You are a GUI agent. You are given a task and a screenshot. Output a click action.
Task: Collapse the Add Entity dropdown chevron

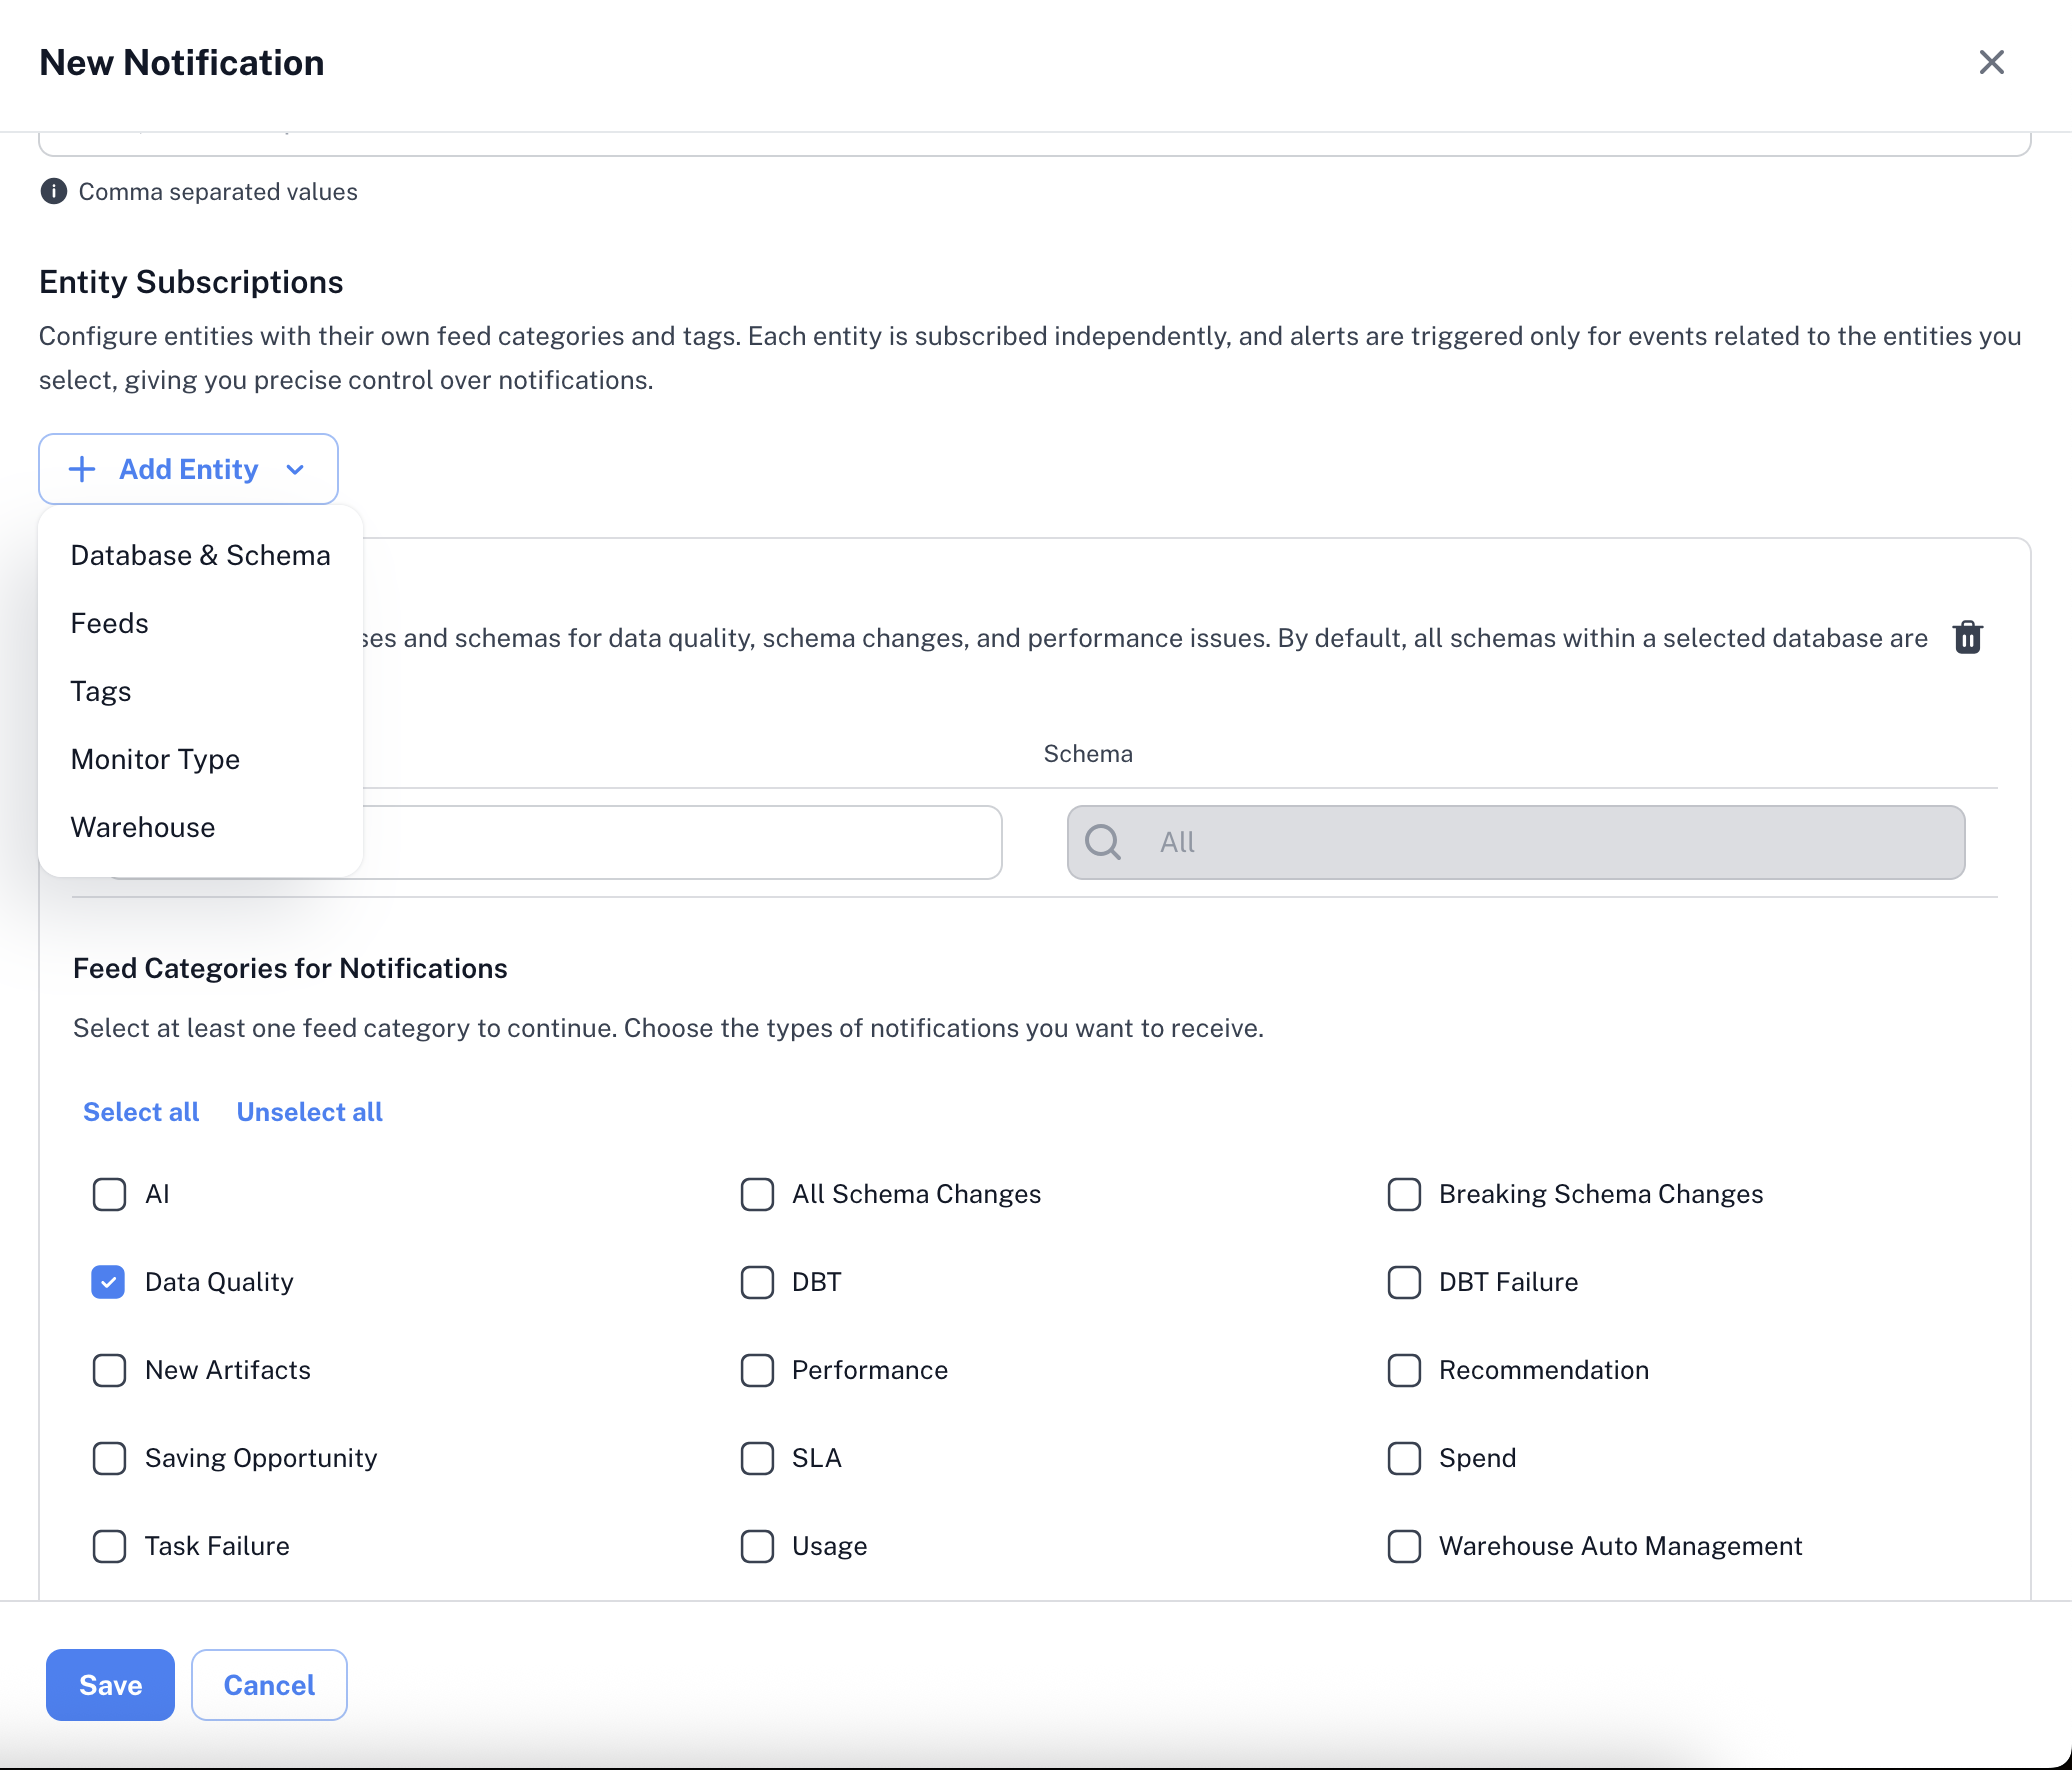click(x=295, y=469)
